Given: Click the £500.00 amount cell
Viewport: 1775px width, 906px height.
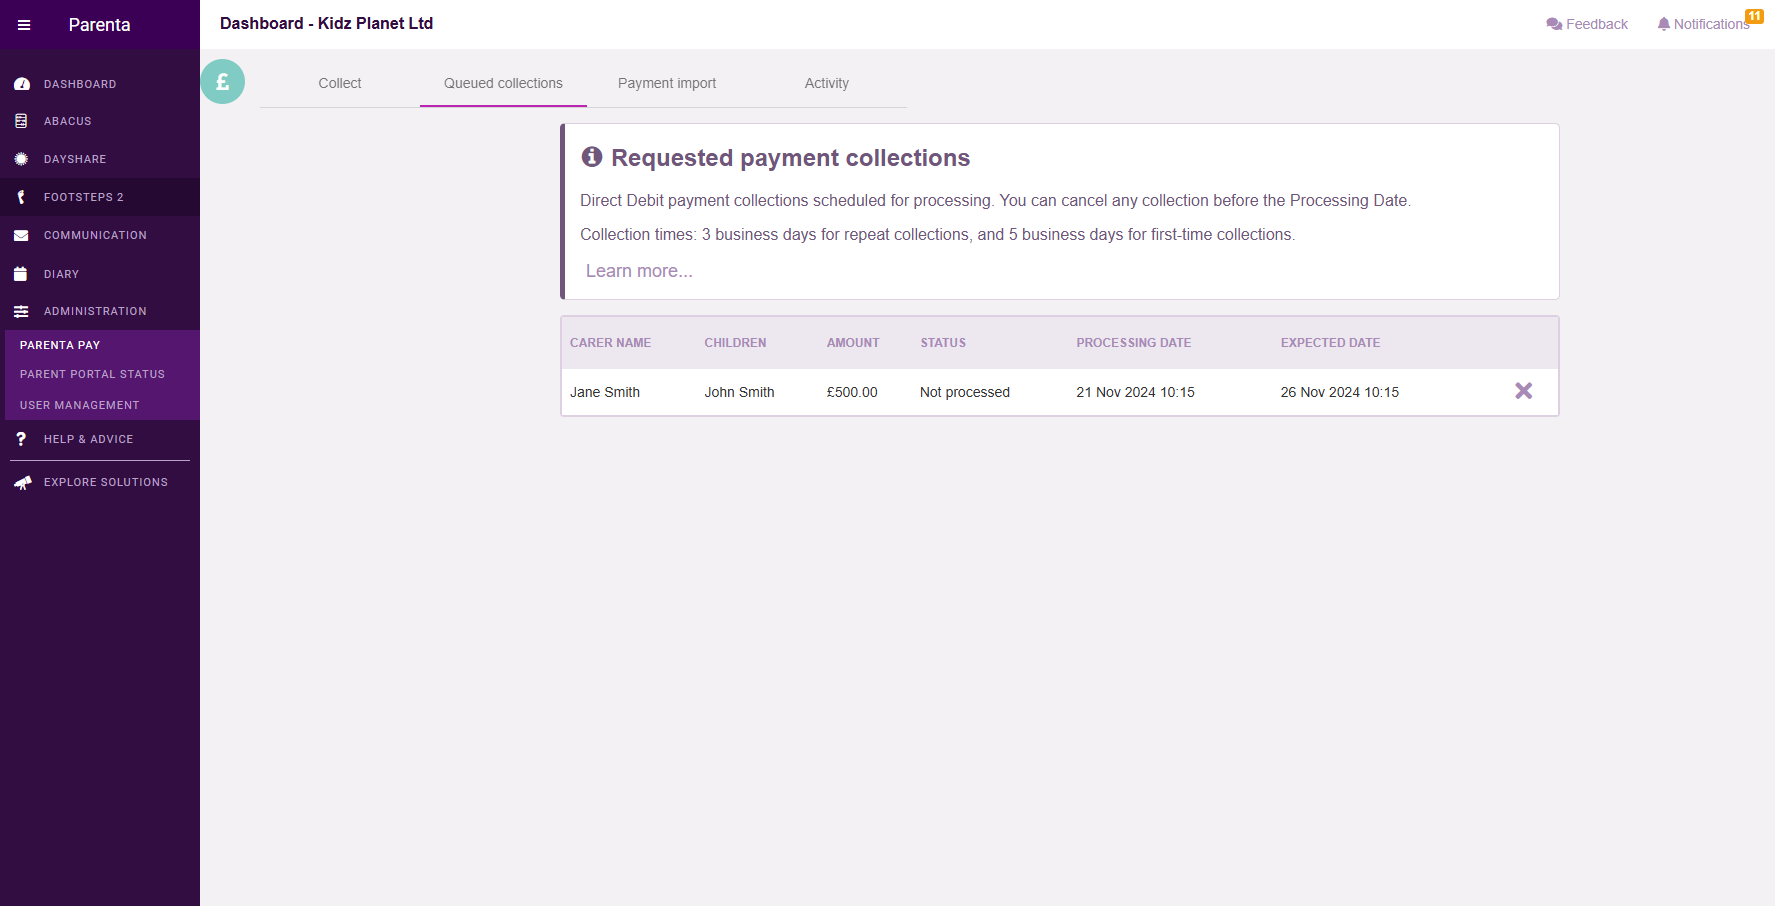Looking at the screenshot, I should (852, 392).
